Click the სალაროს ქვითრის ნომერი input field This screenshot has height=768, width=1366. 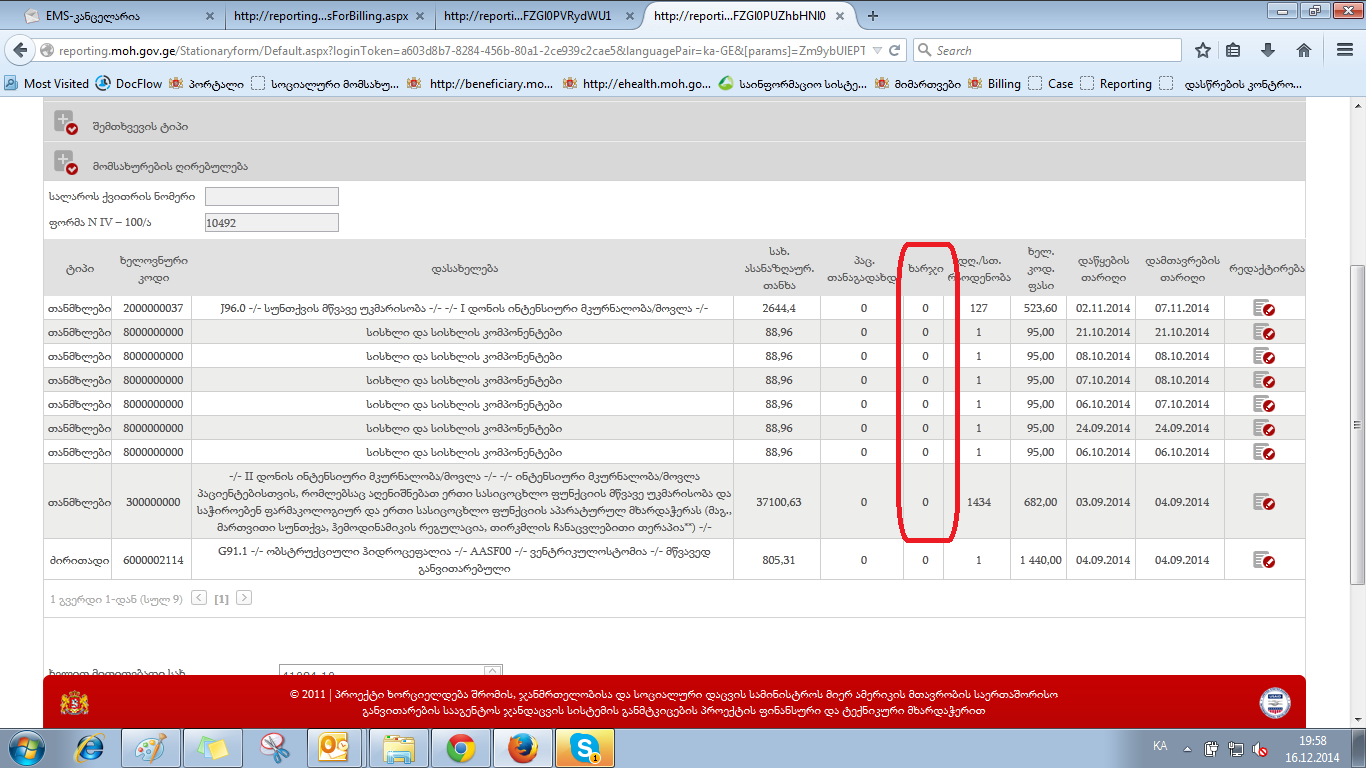271,196
